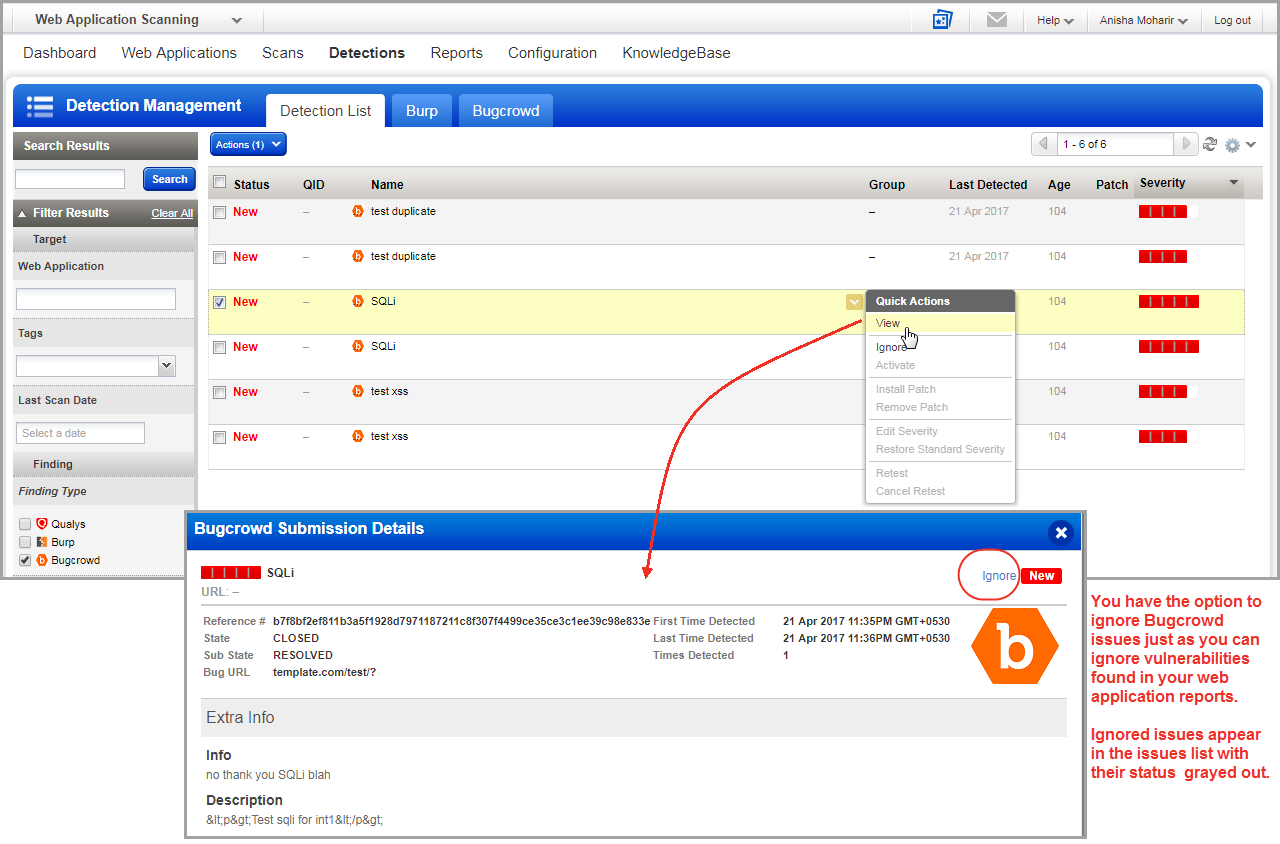Click the Bugcrowd icon in third SQLi row

click(x=358, y=301)
